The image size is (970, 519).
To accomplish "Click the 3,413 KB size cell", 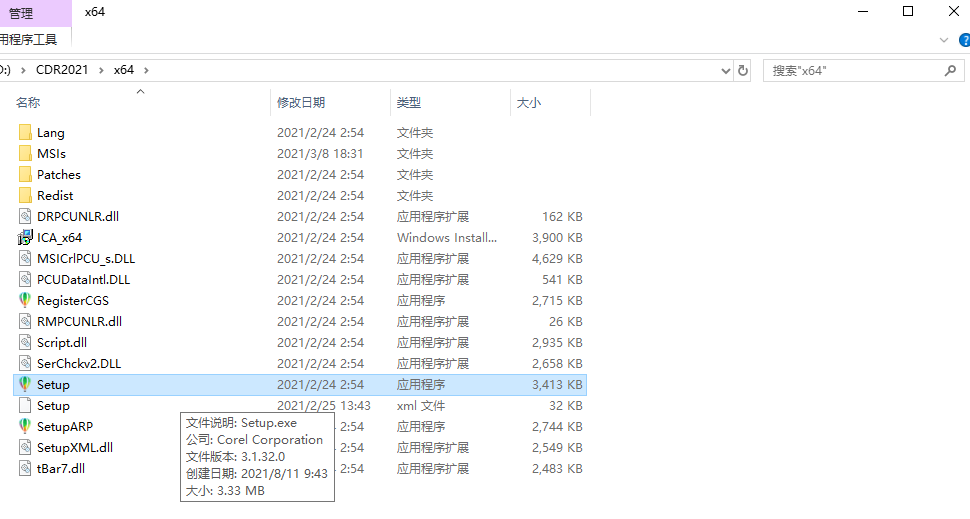I will [x=557, y=385].
